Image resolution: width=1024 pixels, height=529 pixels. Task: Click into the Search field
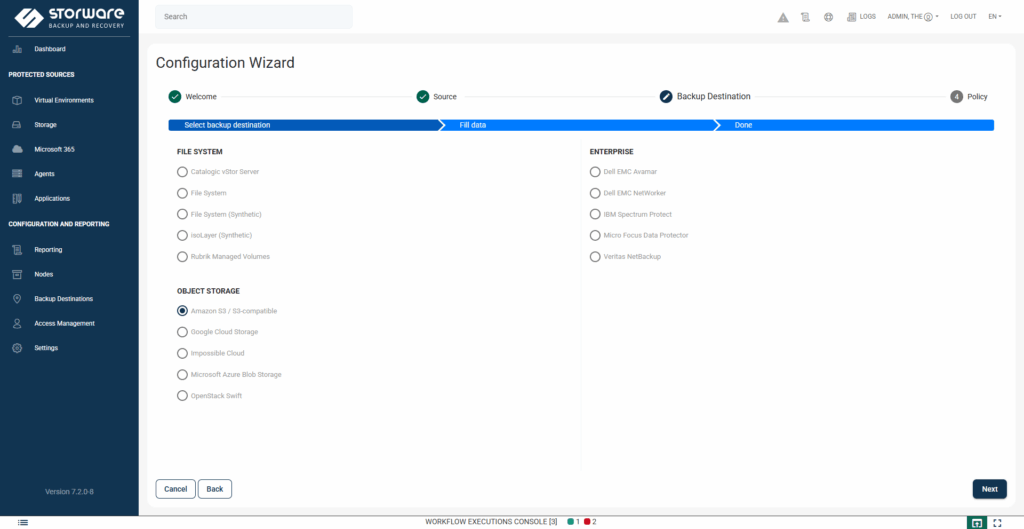tap(254, 17)
